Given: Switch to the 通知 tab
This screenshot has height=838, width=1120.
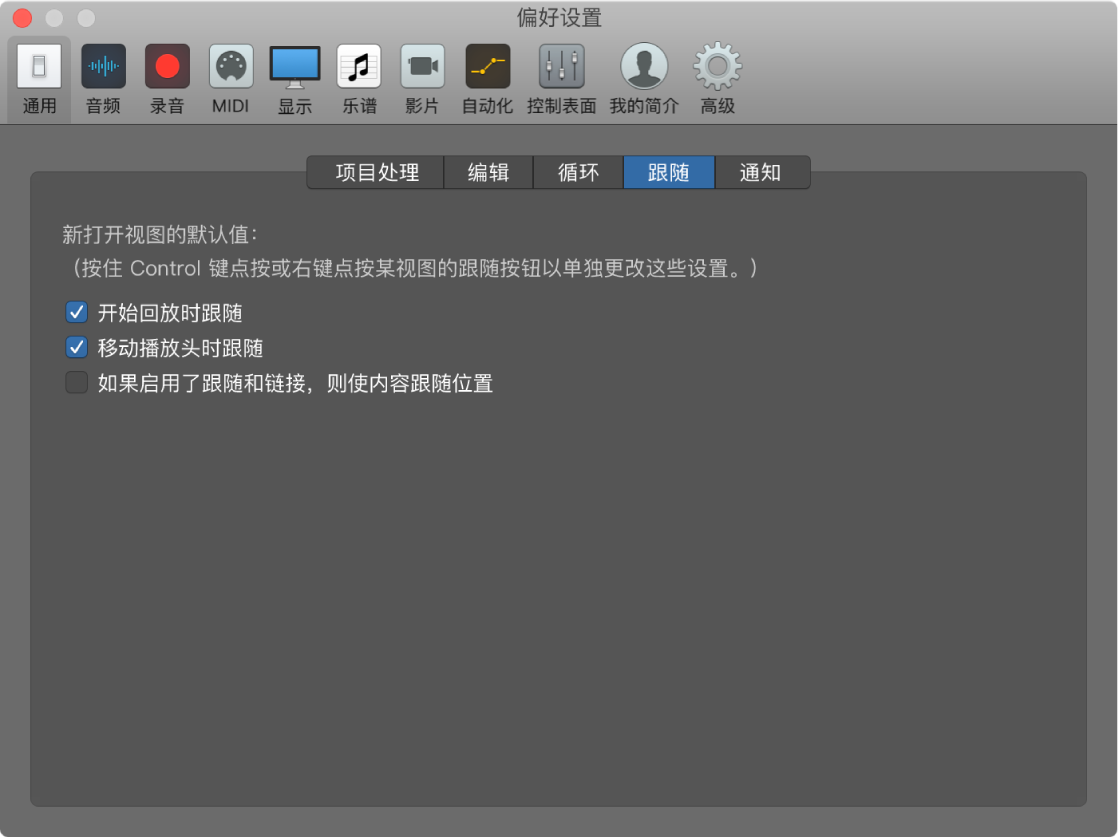Looking at the screenshot, I should click(762, 172).
